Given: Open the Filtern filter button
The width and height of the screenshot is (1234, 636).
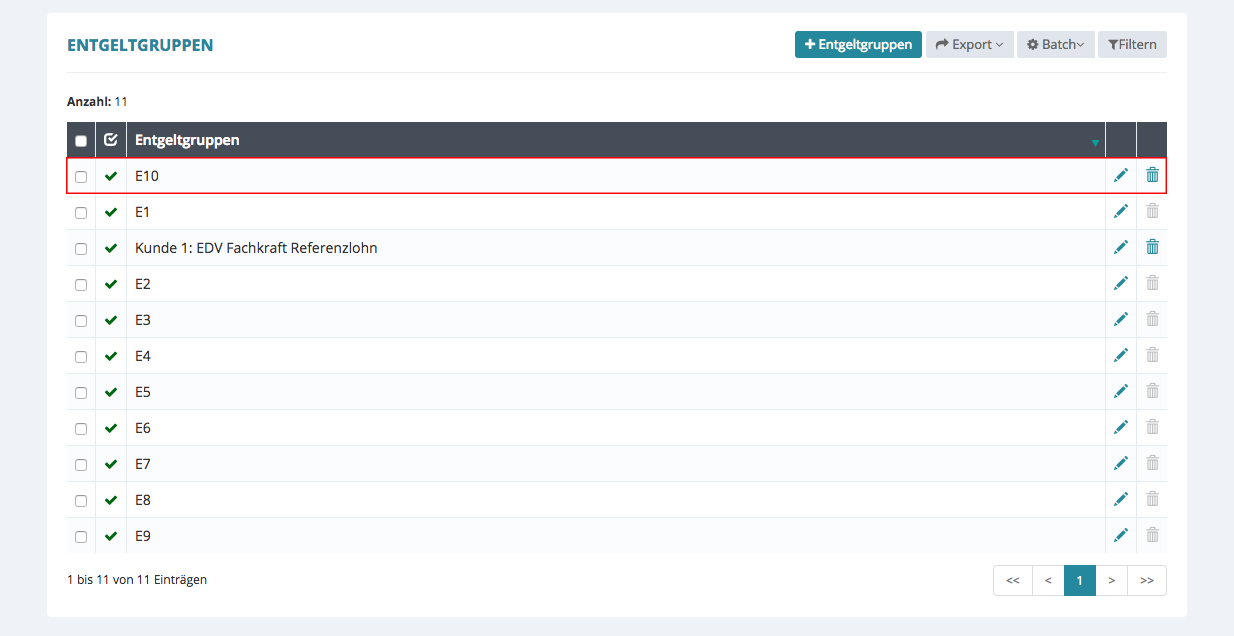Looking at the screenshot, I should pyautogui.click(x=1132, y=44).
